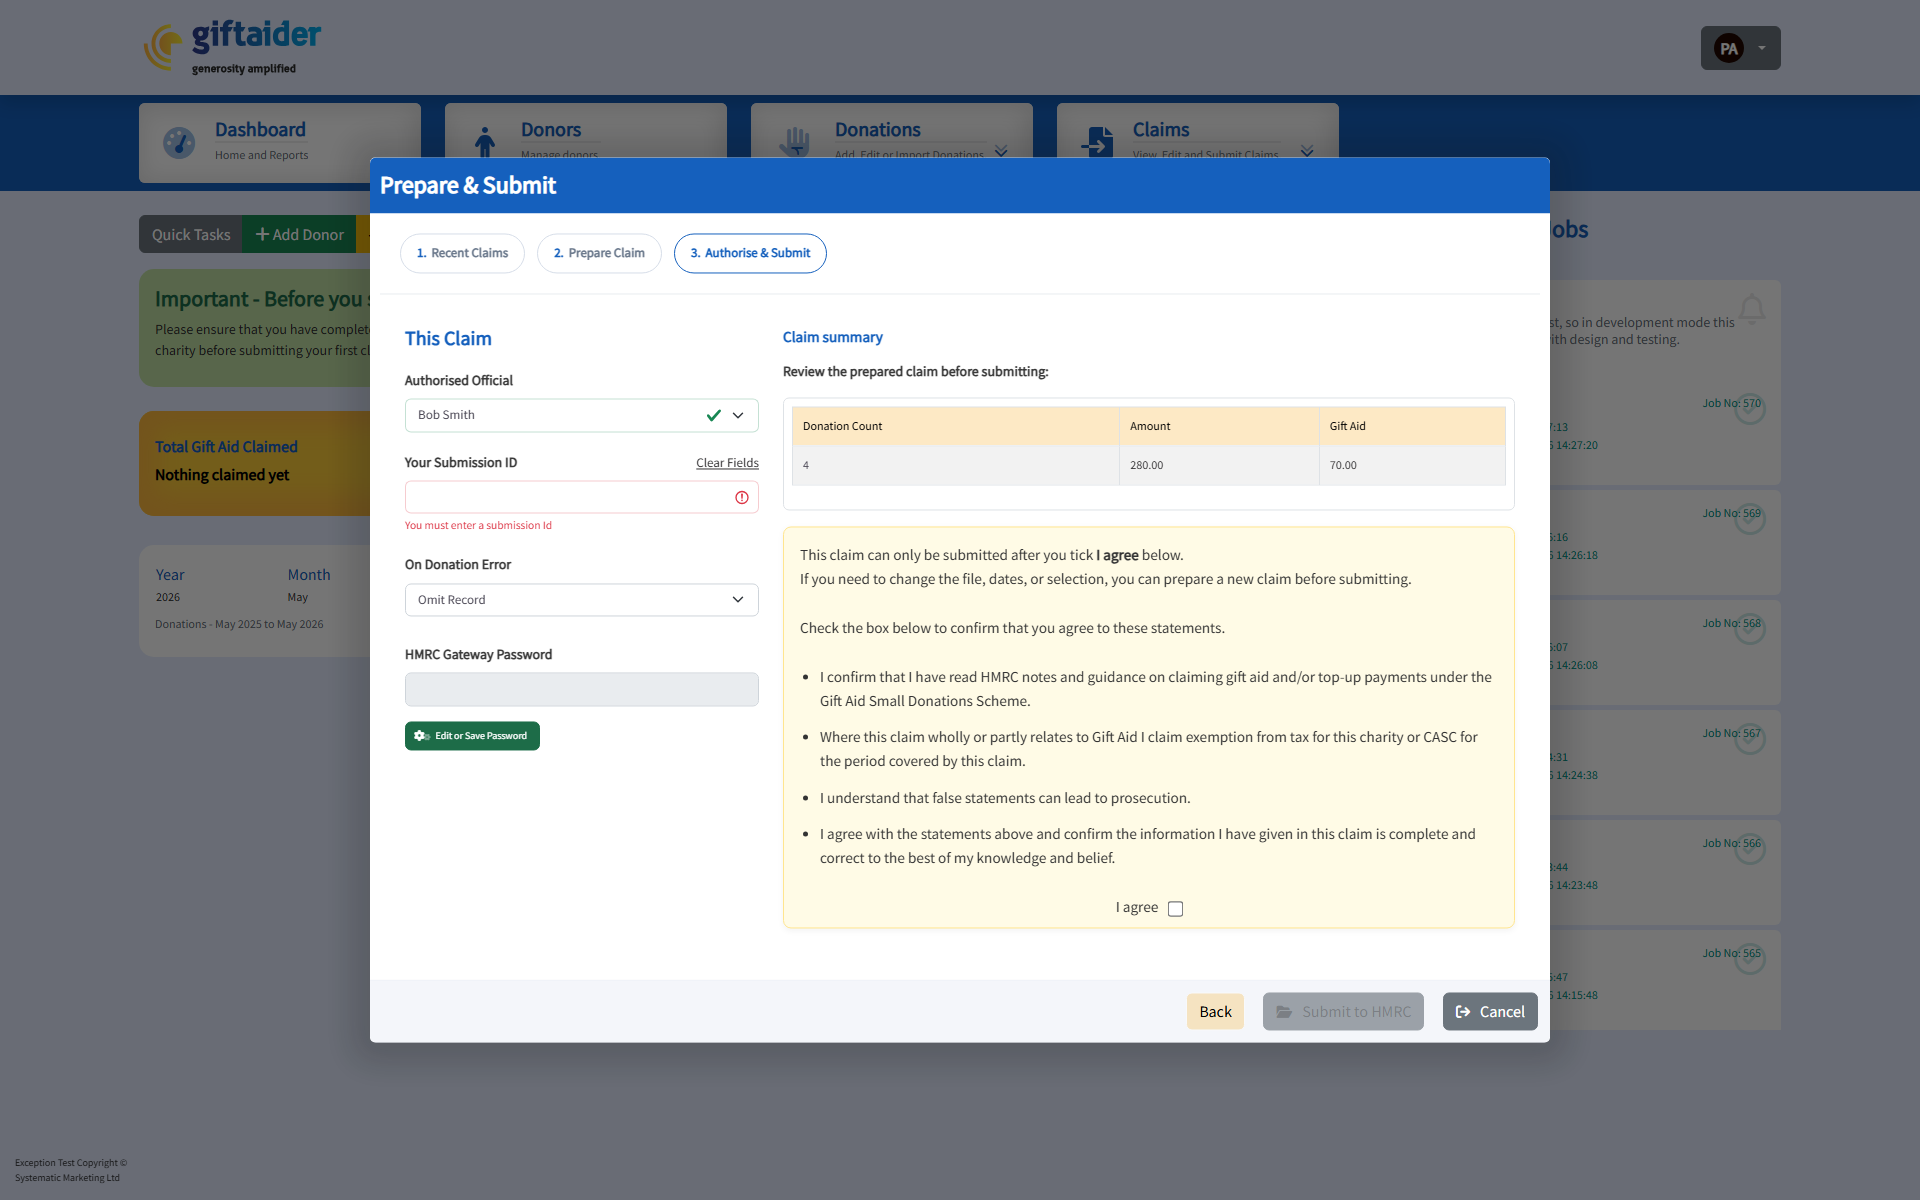The height and width of the screenshot is (1200, 1920).
Task: Click the cancel exit icon in Cancel button
Action: pyautogui.click(x=1463, y=1012)
